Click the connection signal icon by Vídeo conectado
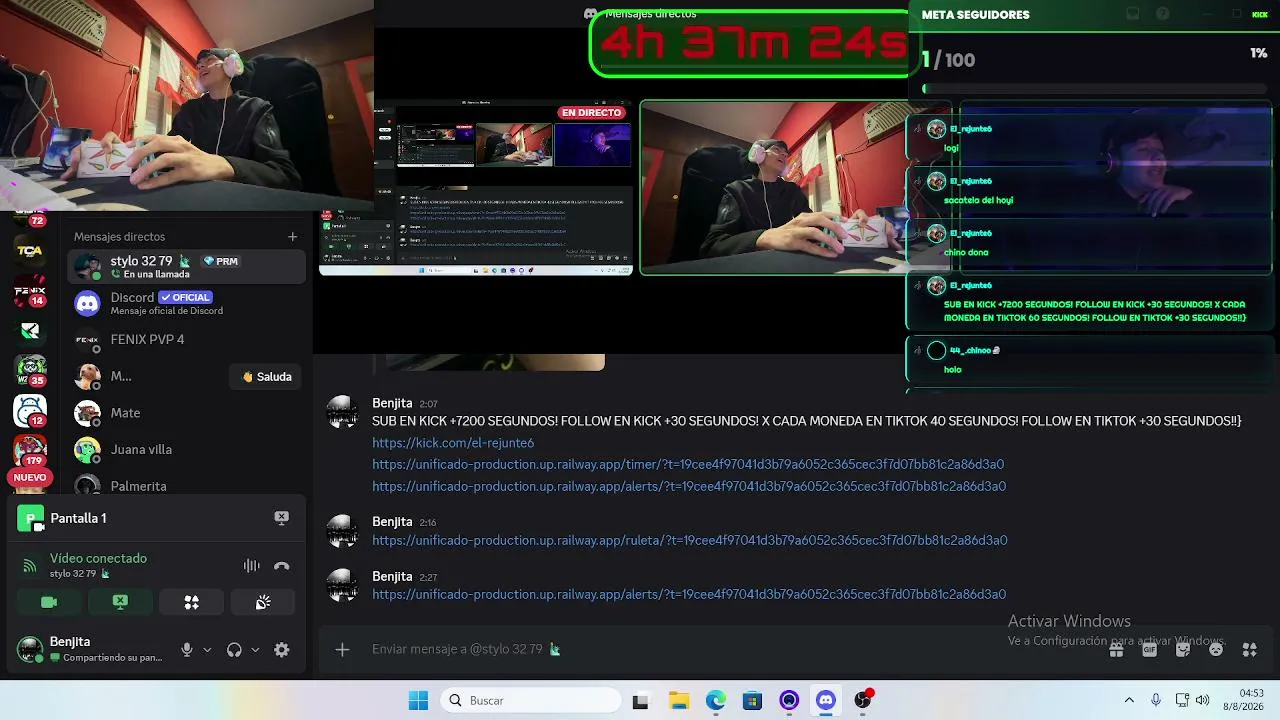1280x720 pixels. 30,566
